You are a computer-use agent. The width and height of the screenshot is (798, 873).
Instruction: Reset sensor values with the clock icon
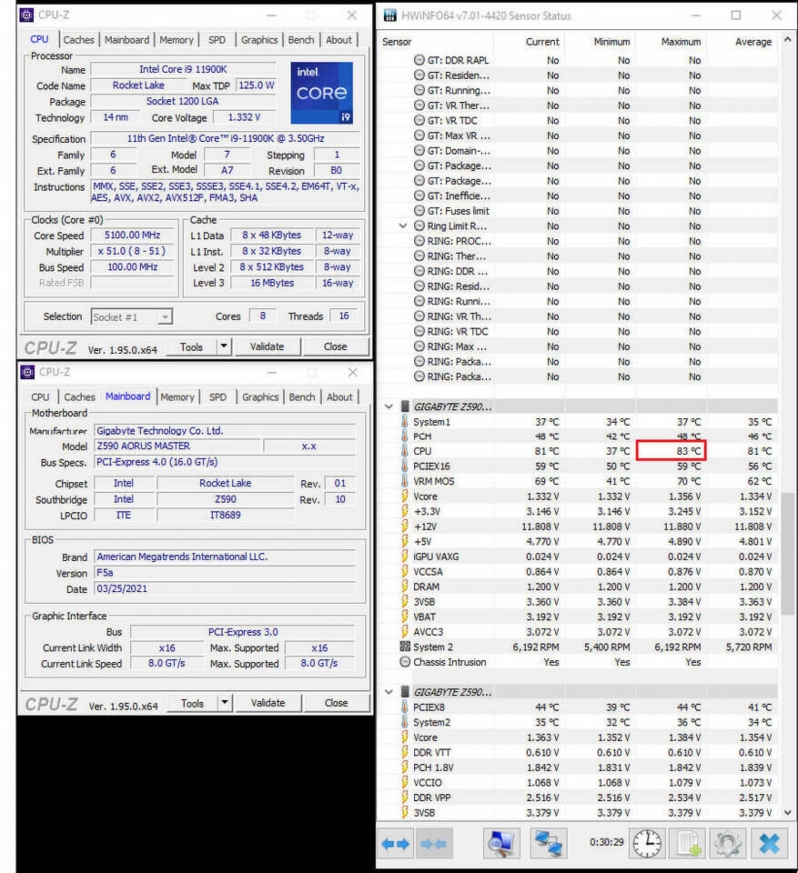(x=649, y=842)
